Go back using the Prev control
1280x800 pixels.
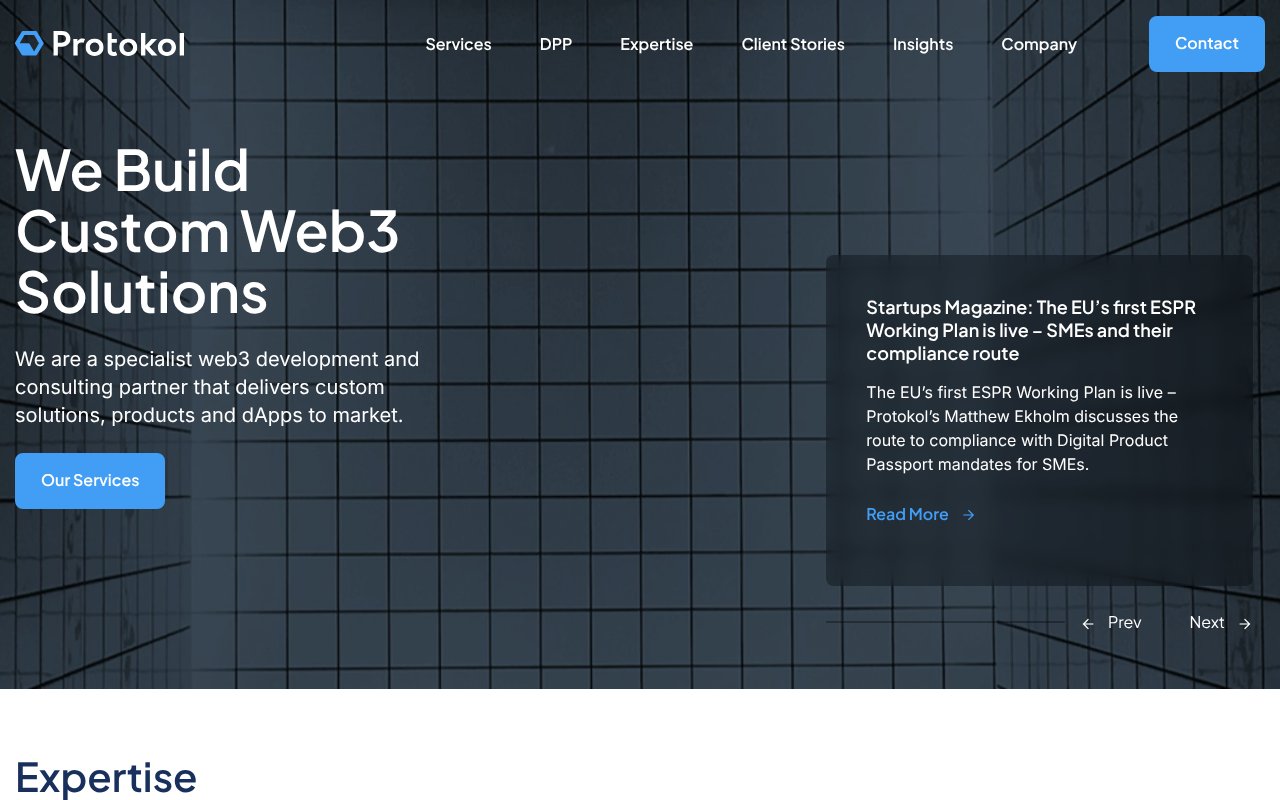tap(1124, 622)
